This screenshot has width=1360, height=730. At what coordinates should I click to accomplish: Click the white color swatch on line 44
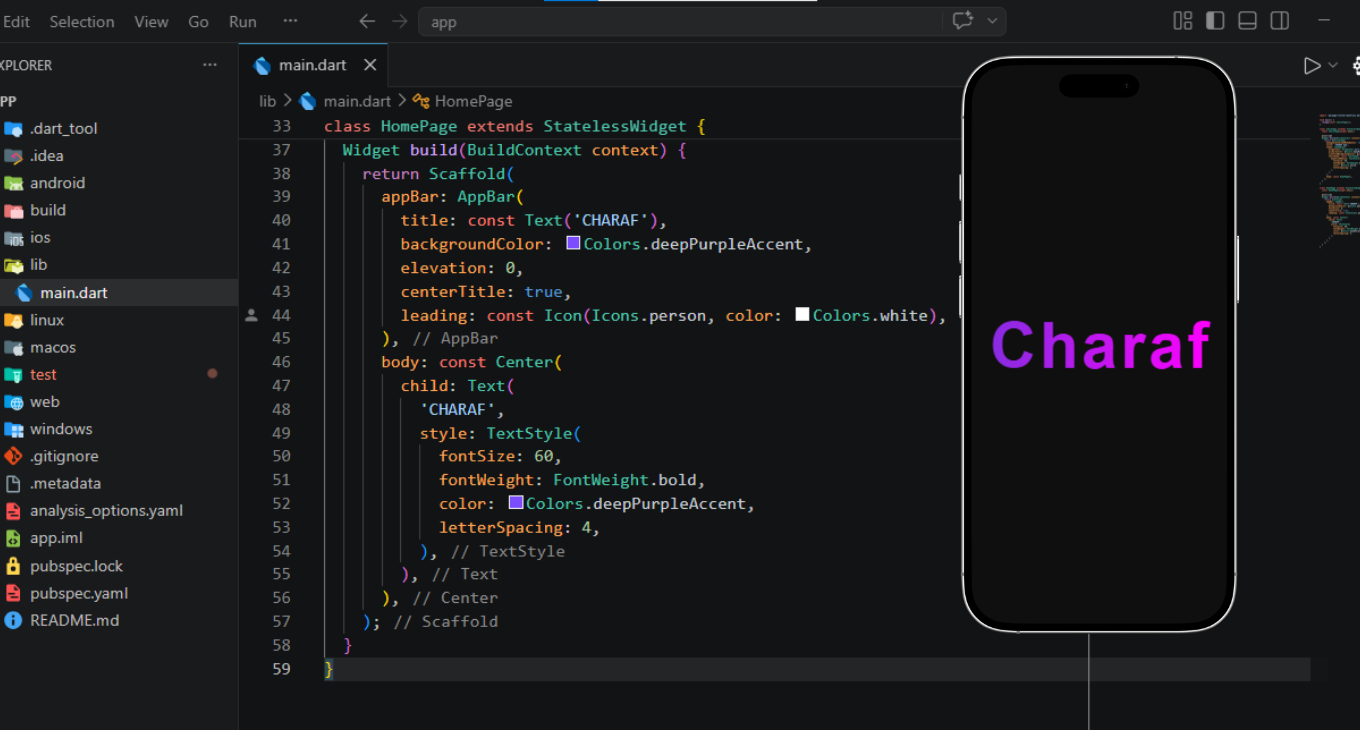pyautogui.click(x=802, y=314)
